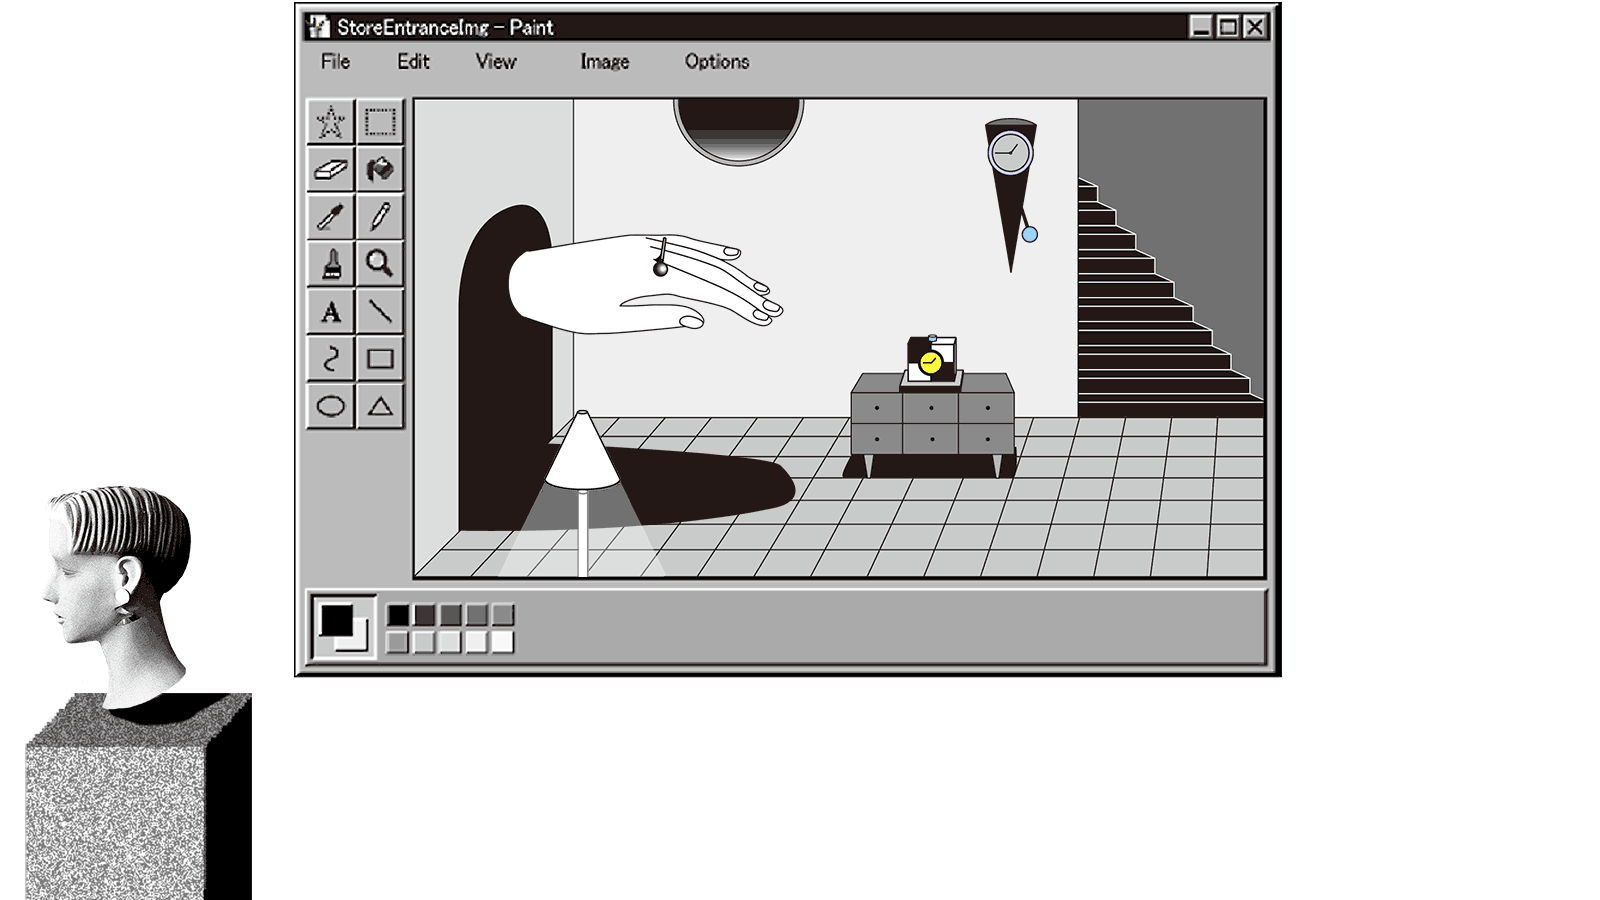Viewport: 1600px width, 900px height.
Task: Choose the straight Line tool
Action: 380,311
